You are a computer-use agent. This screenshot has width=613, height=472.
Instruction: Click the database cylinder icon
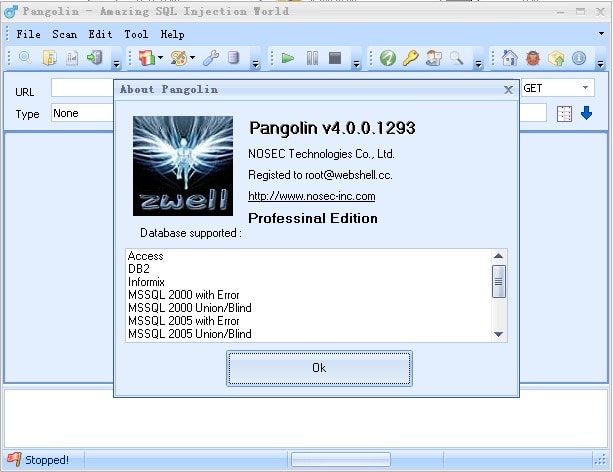pos(233,58)
